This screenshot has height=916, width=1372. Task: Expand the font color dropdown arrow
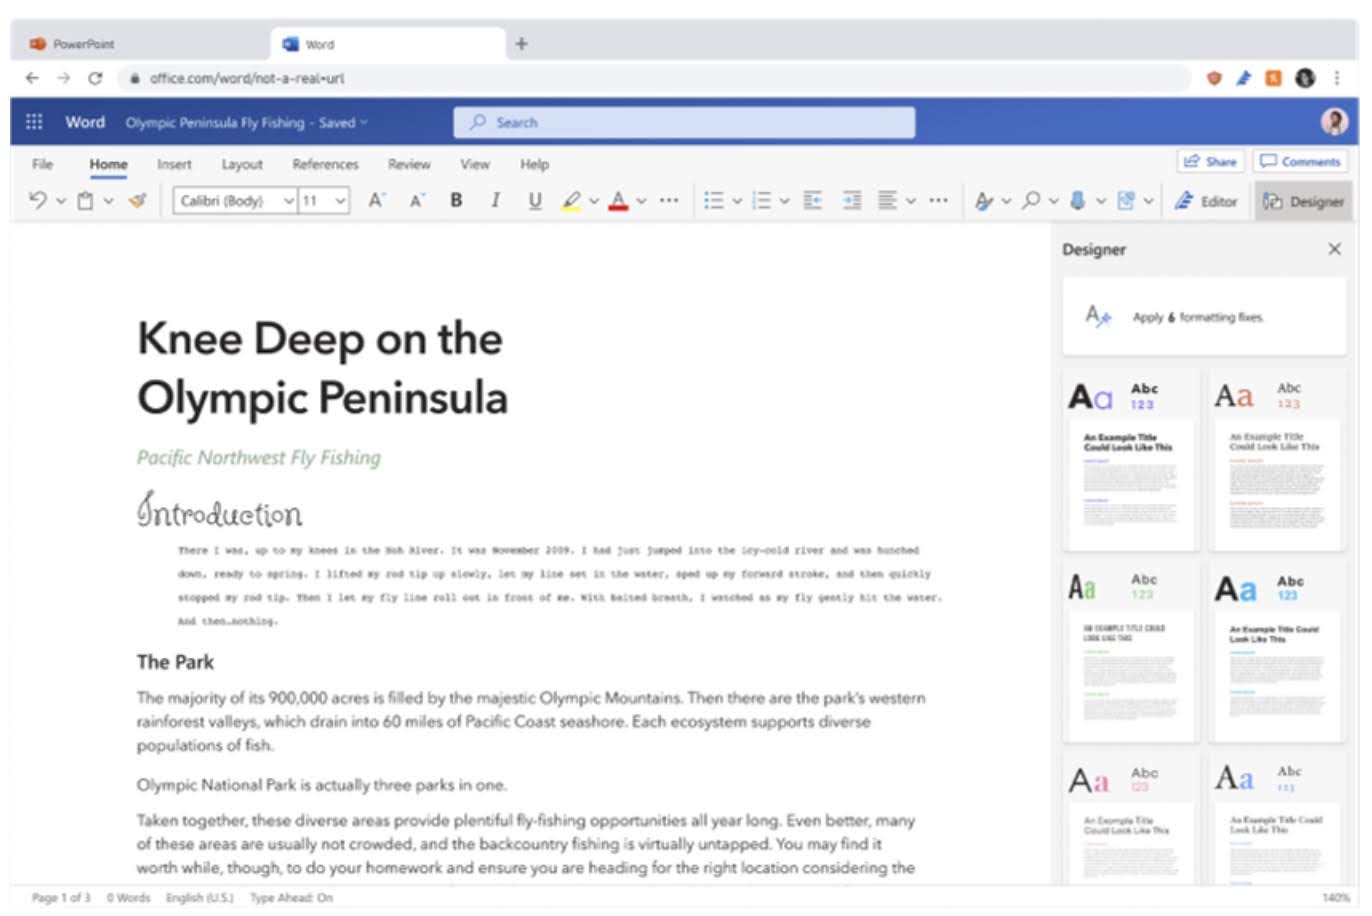point(641,201)
